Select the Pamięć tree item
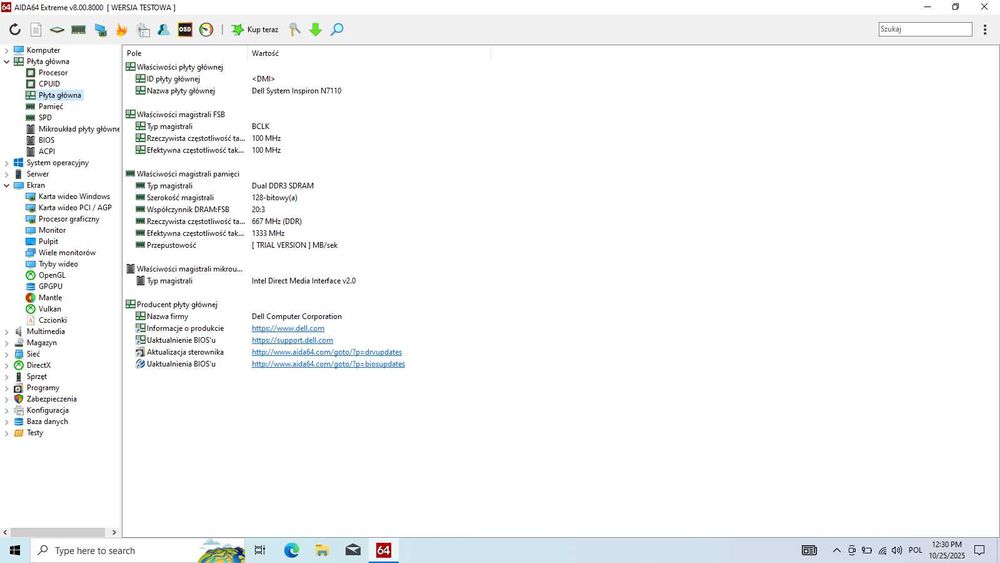 pyautogui.click(x=50, y=106)
